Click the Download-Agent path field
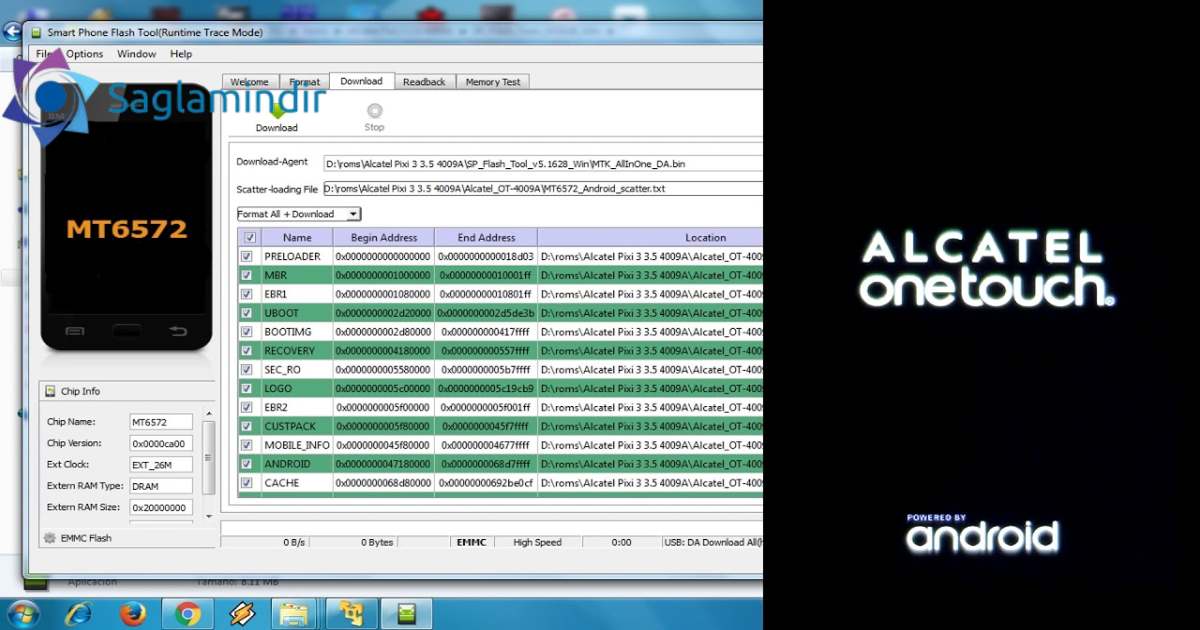This screenshot has height=630, width=1200. [543, 163]
